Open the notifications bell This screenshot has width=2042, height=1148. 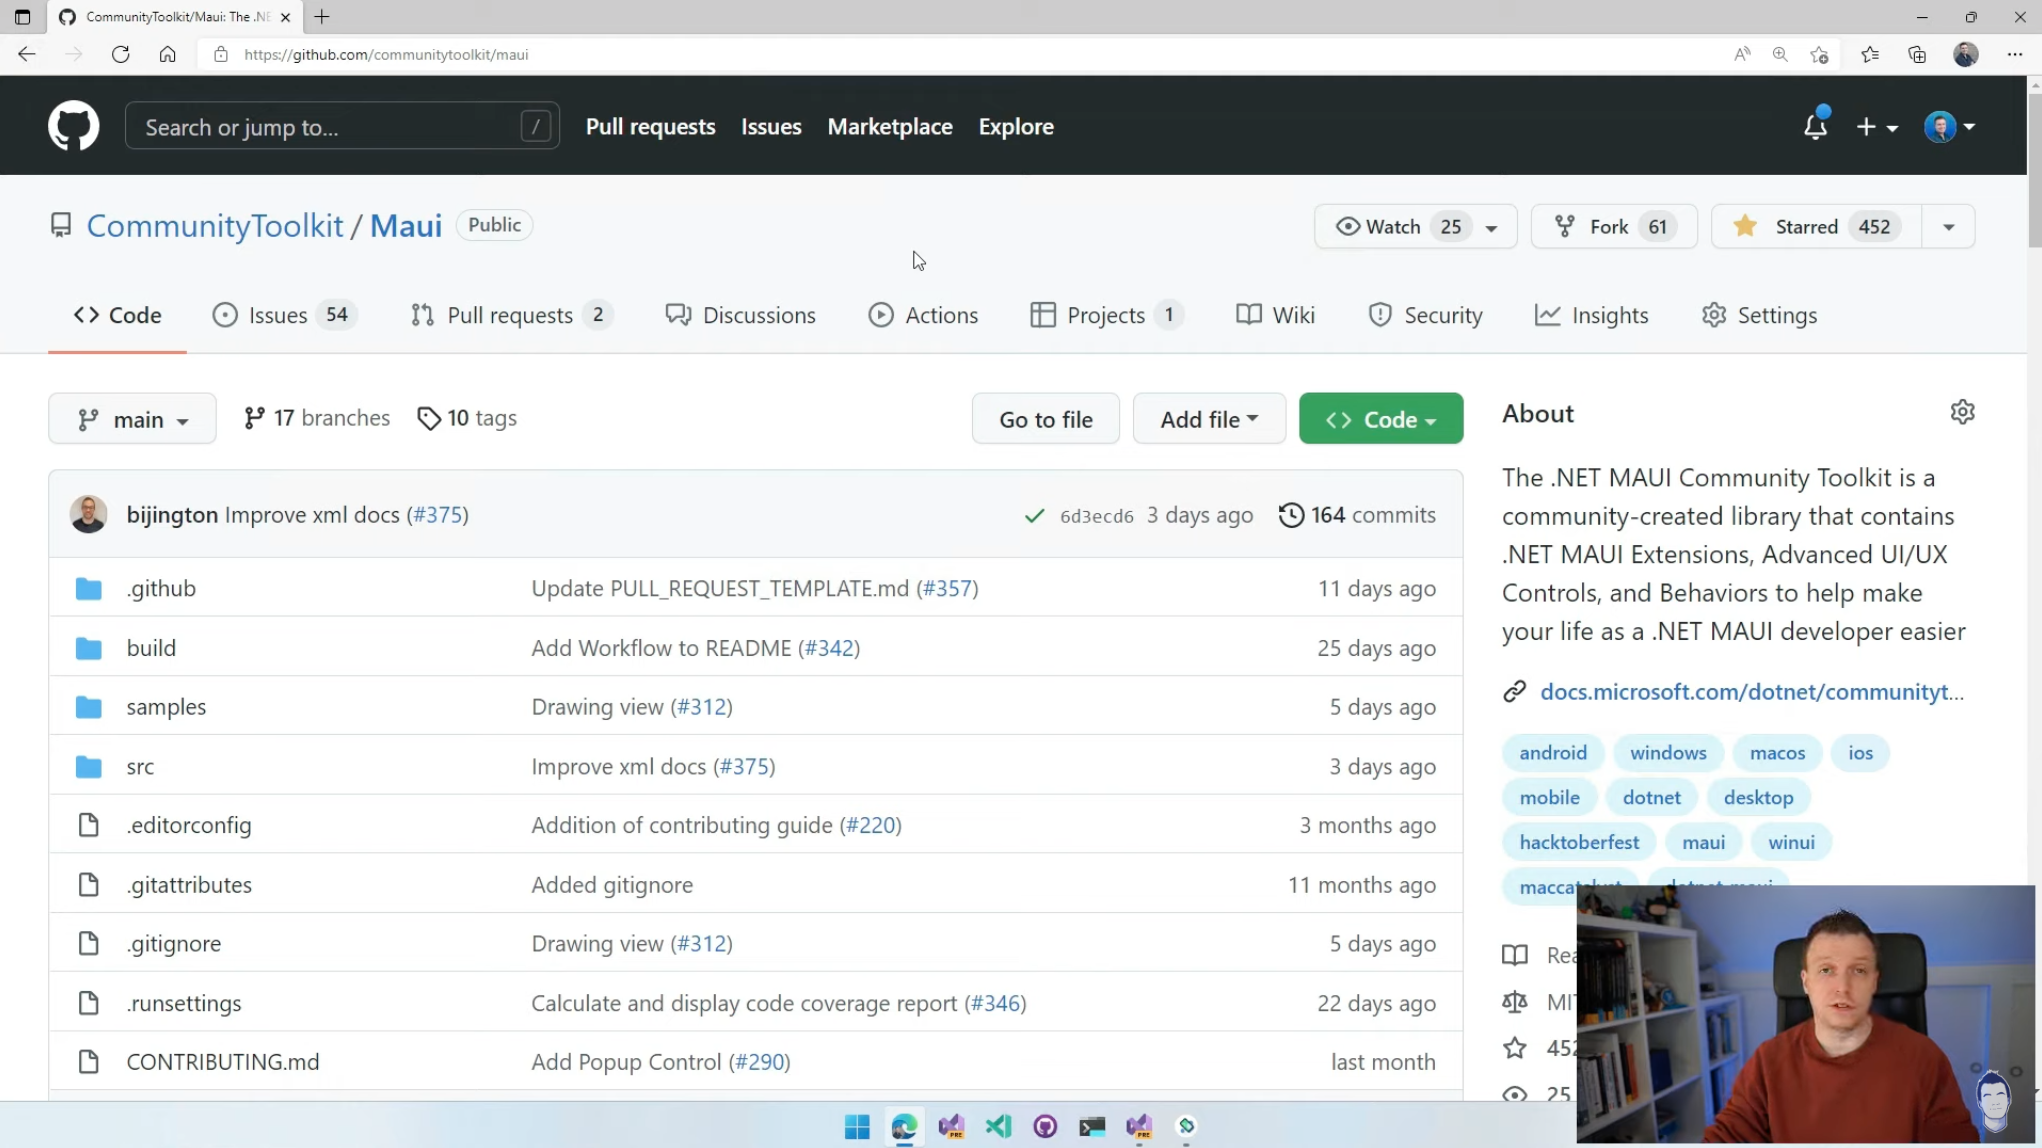1815,126
